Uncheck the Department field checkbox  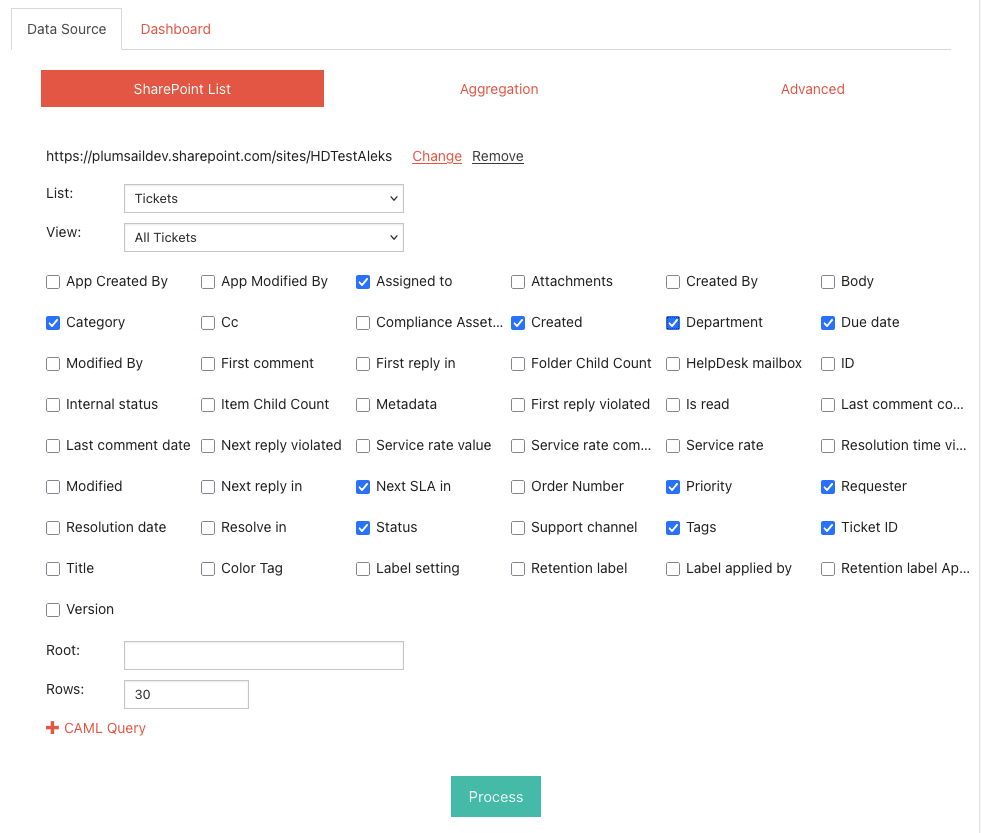673,323
